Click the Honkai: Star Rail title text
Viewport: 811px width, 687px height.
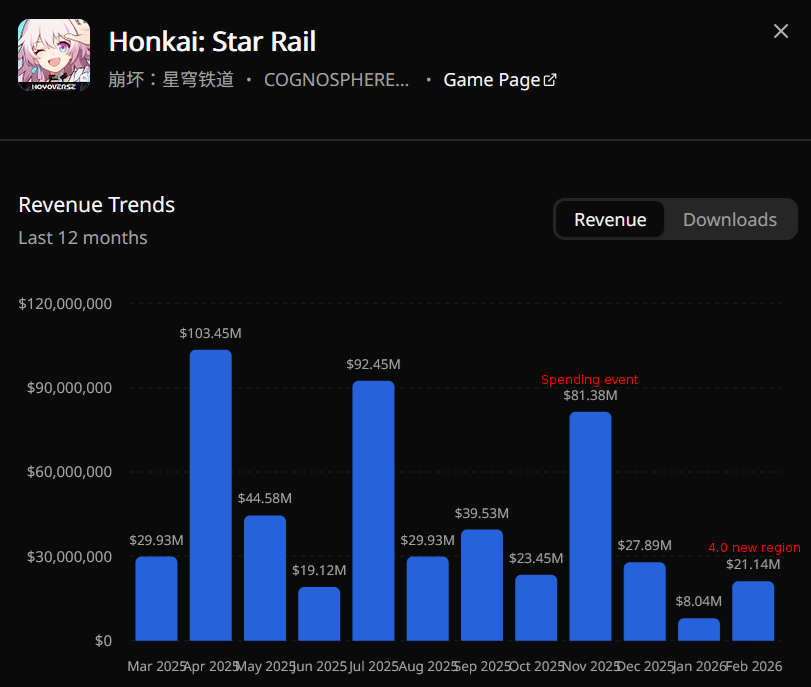212,41
